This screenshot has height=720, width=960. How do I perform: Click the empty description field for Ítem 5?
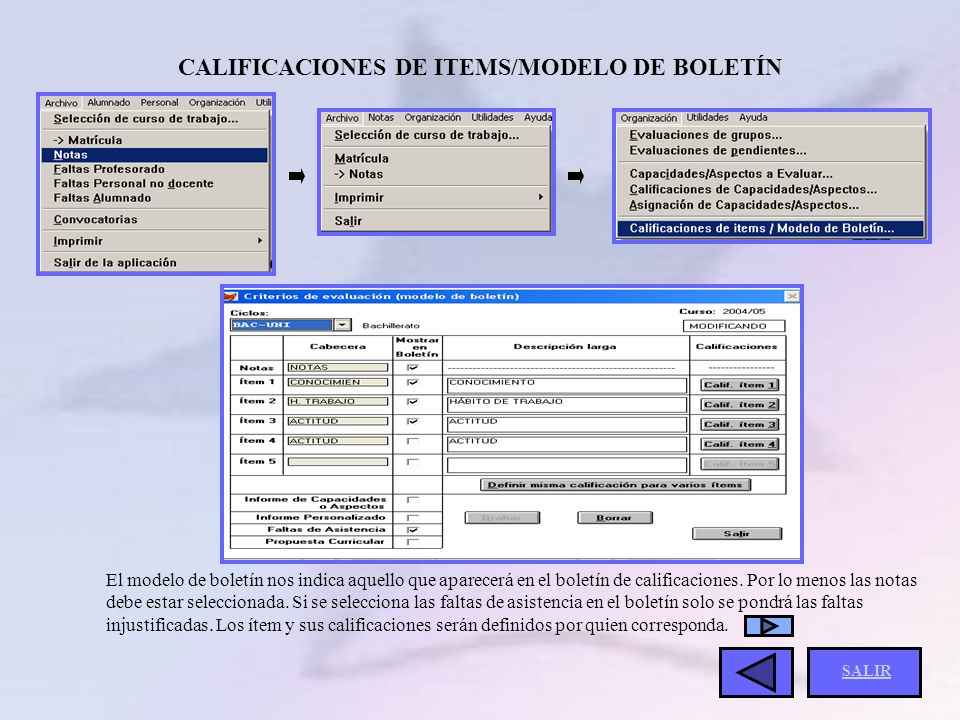(567, 465)
